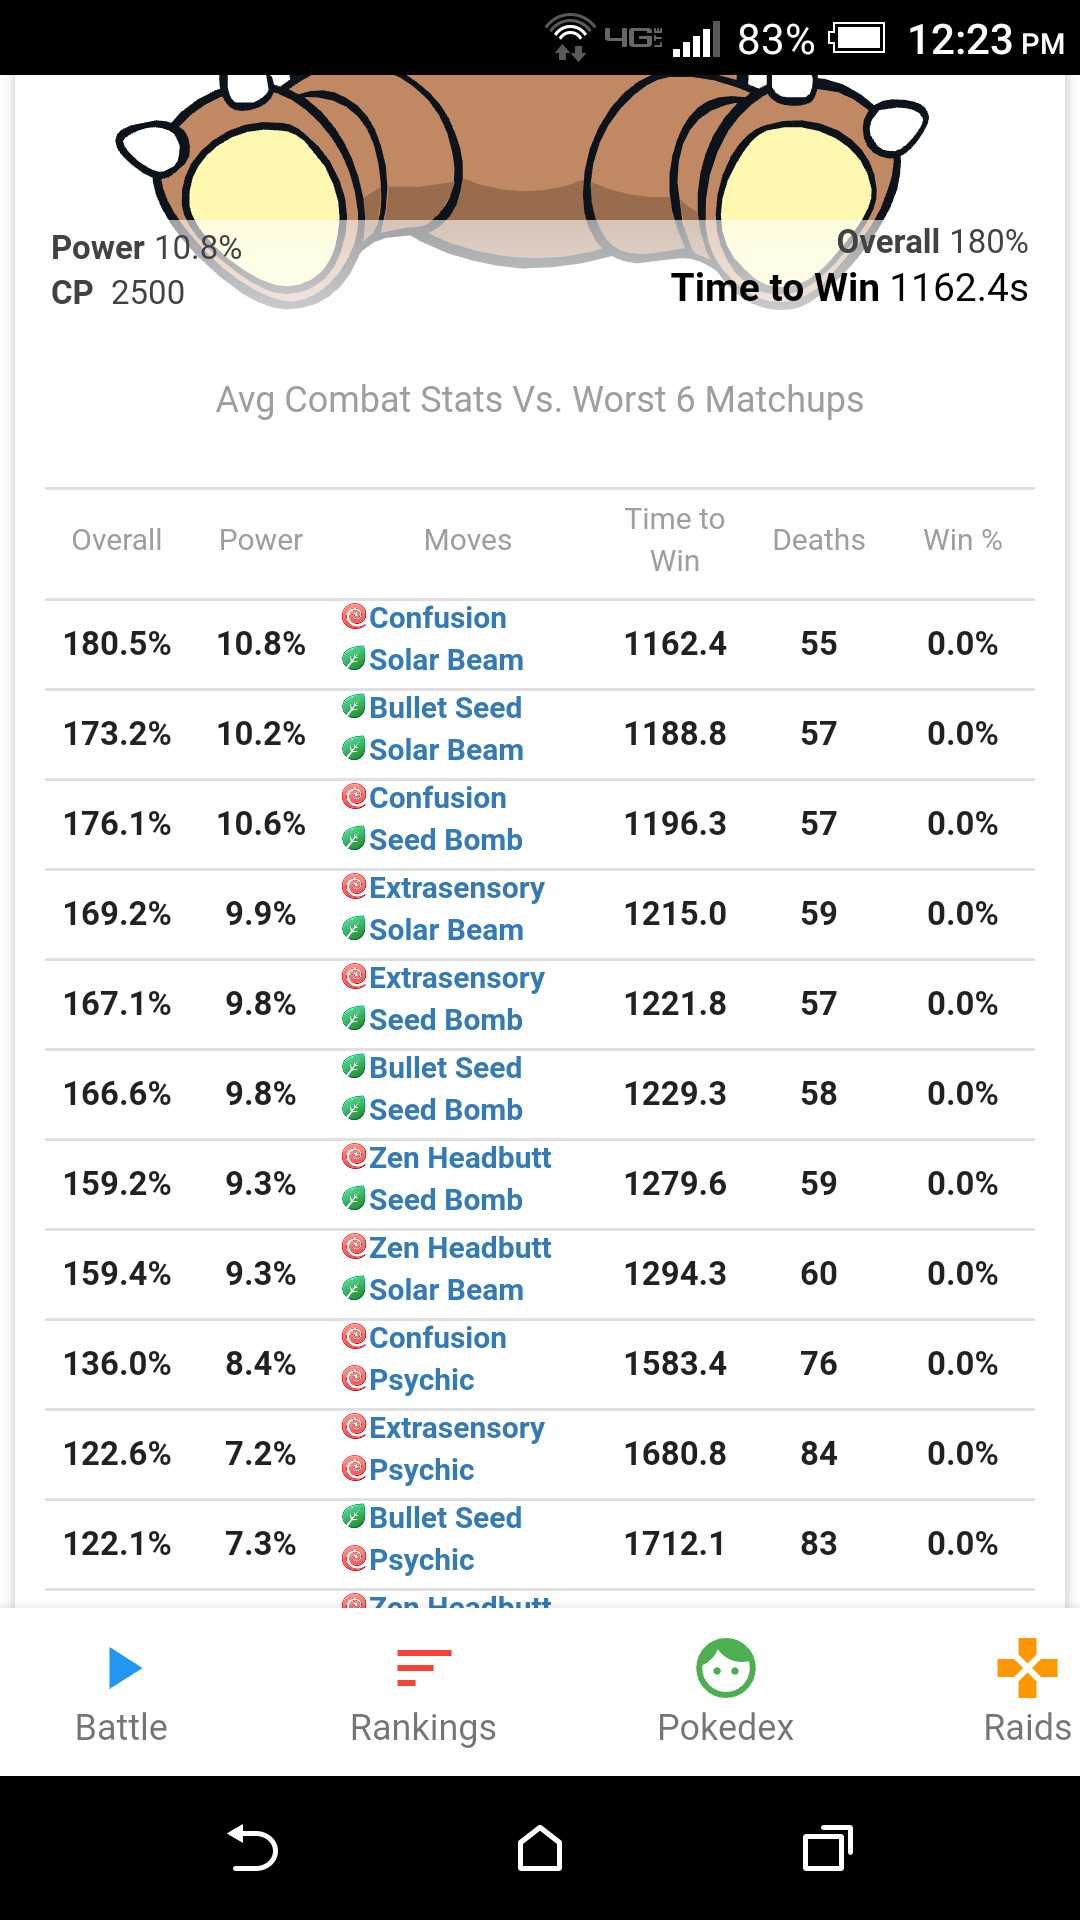This screenshot has width=1080, height=1920.
Task: Open the Battle tab
Action: point(122,1692)
